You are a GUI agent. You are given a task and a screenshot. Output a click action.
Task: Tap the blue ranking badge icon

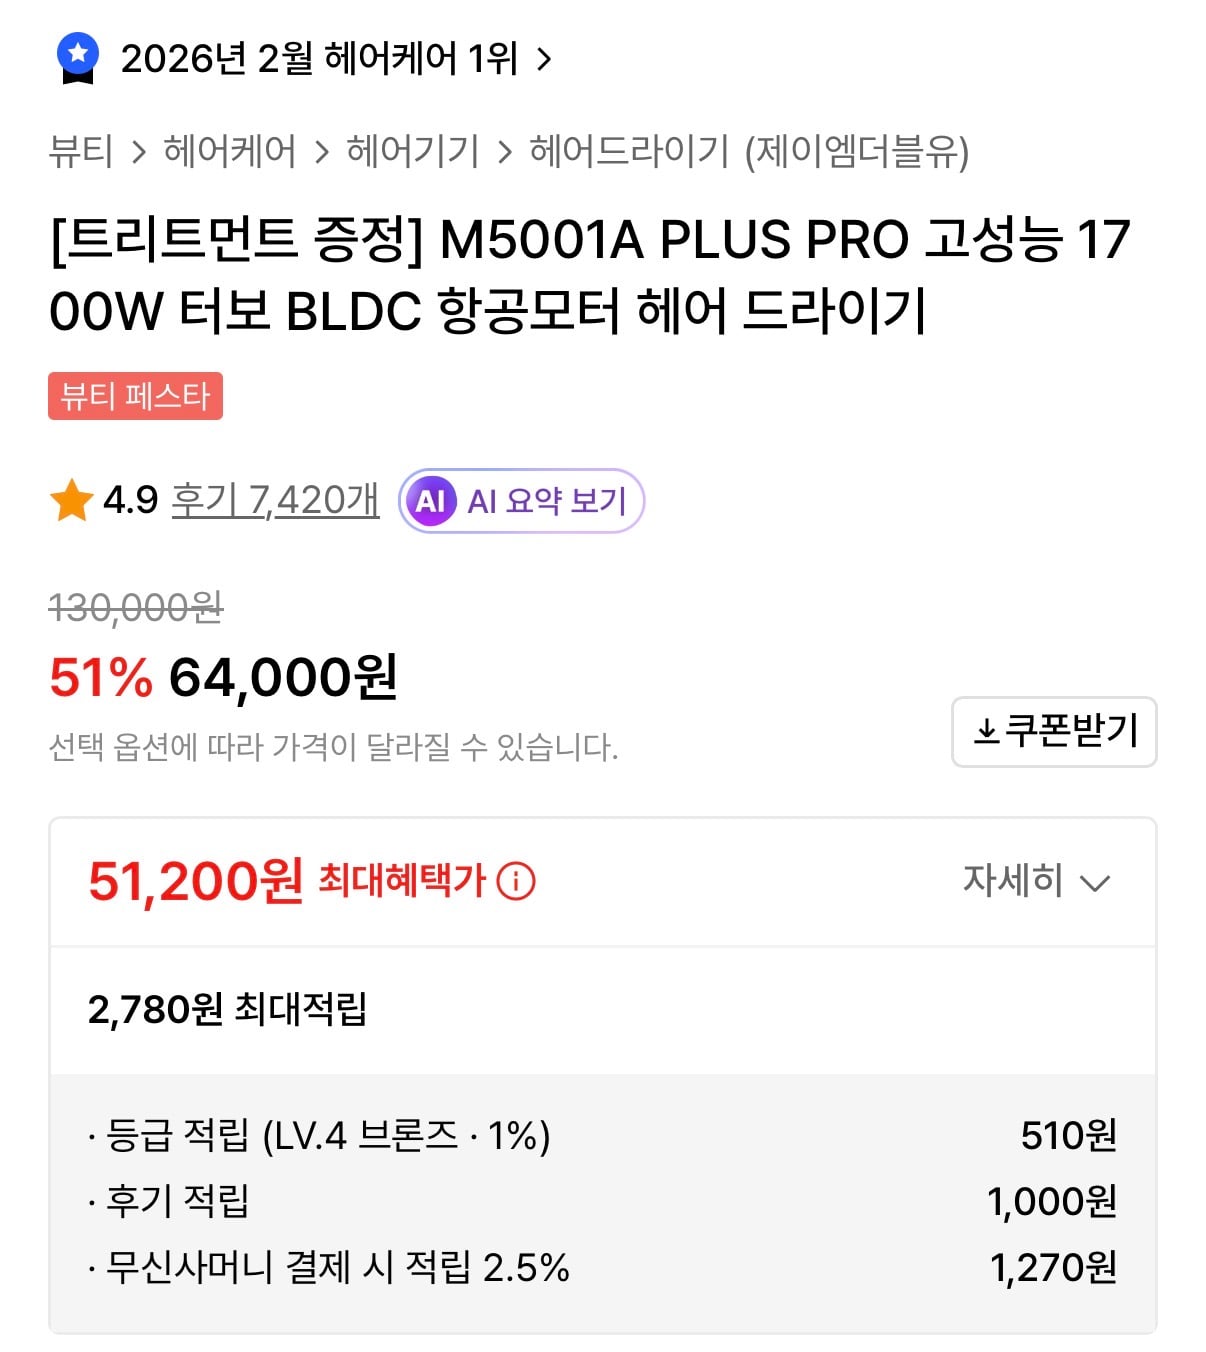coord(78,58)
